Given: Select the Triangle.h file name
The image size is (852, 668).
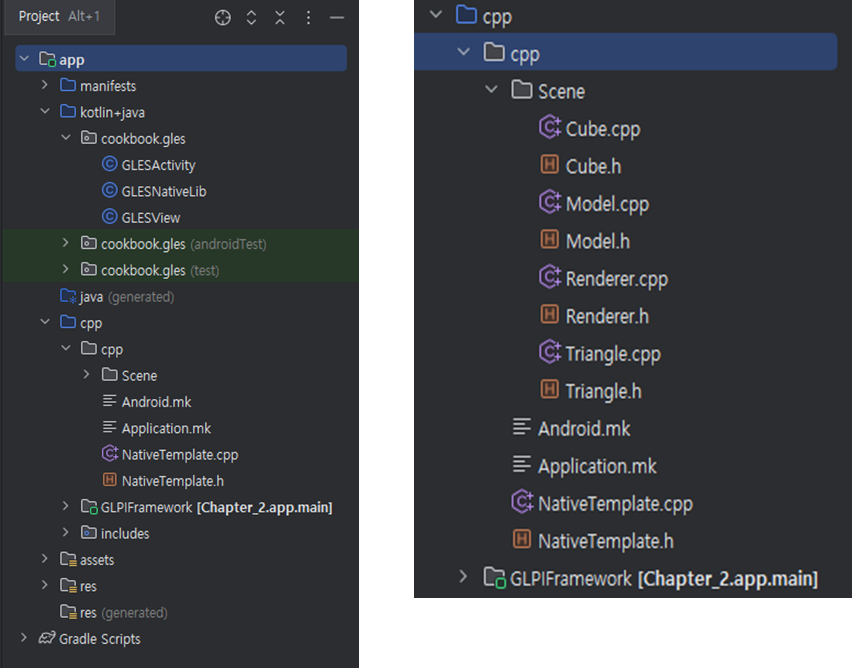Looking at the screenshot, I should tap(603, 391).
